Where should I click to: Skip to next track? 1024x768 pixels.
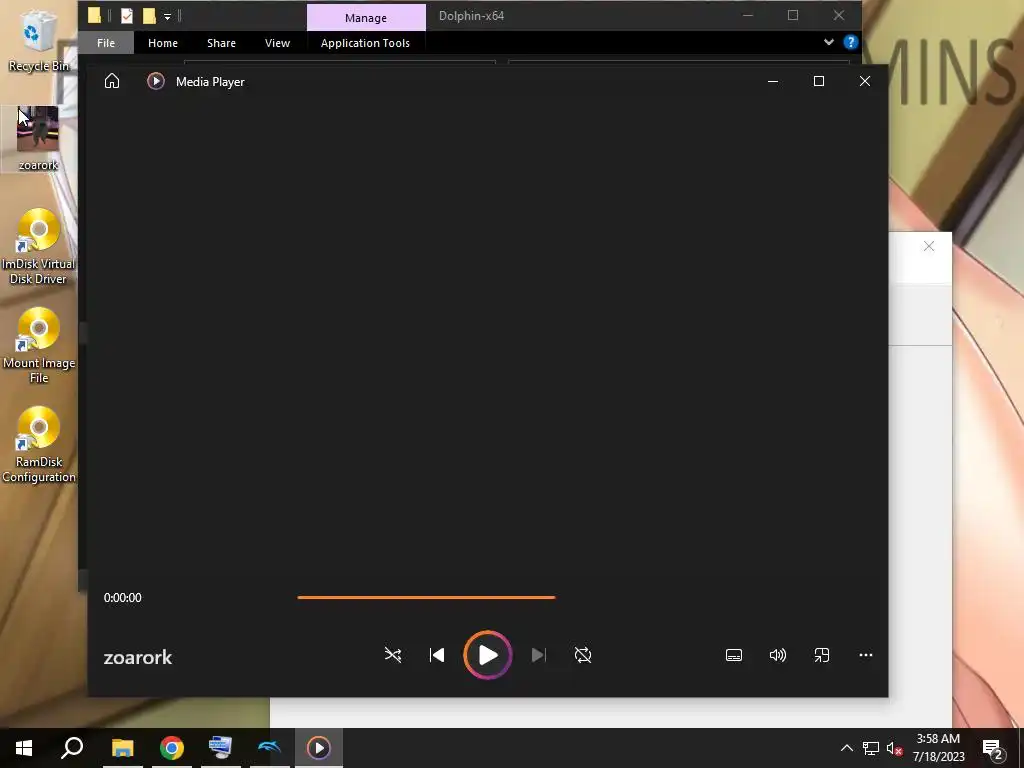(x=538, y=655)
